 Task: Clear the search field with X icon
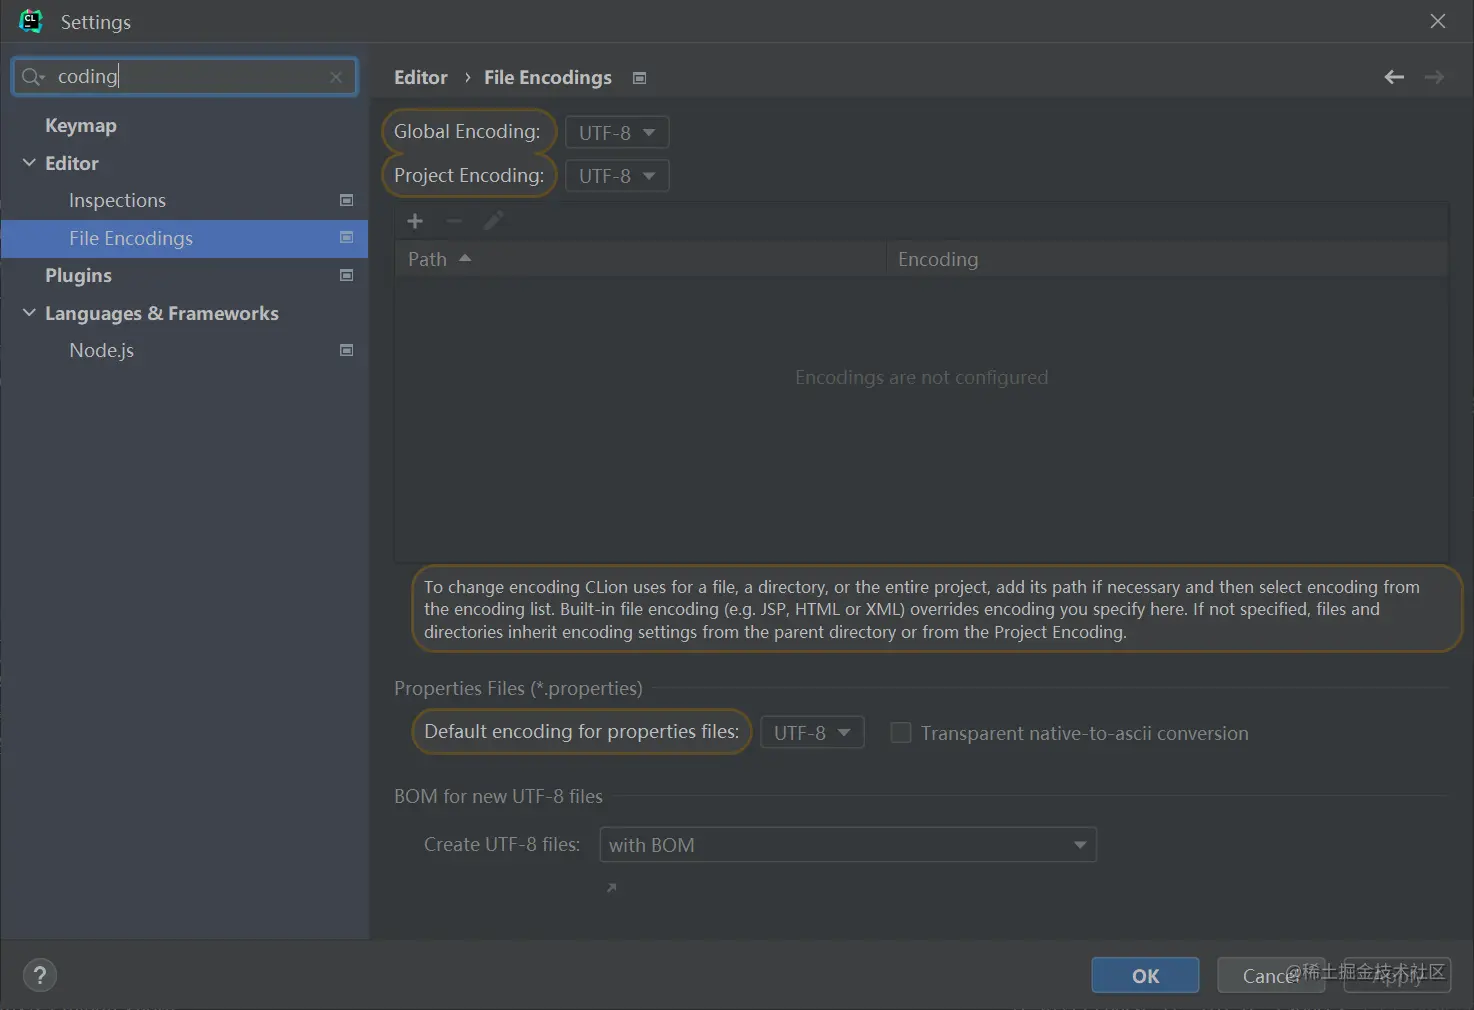point(336,77)
